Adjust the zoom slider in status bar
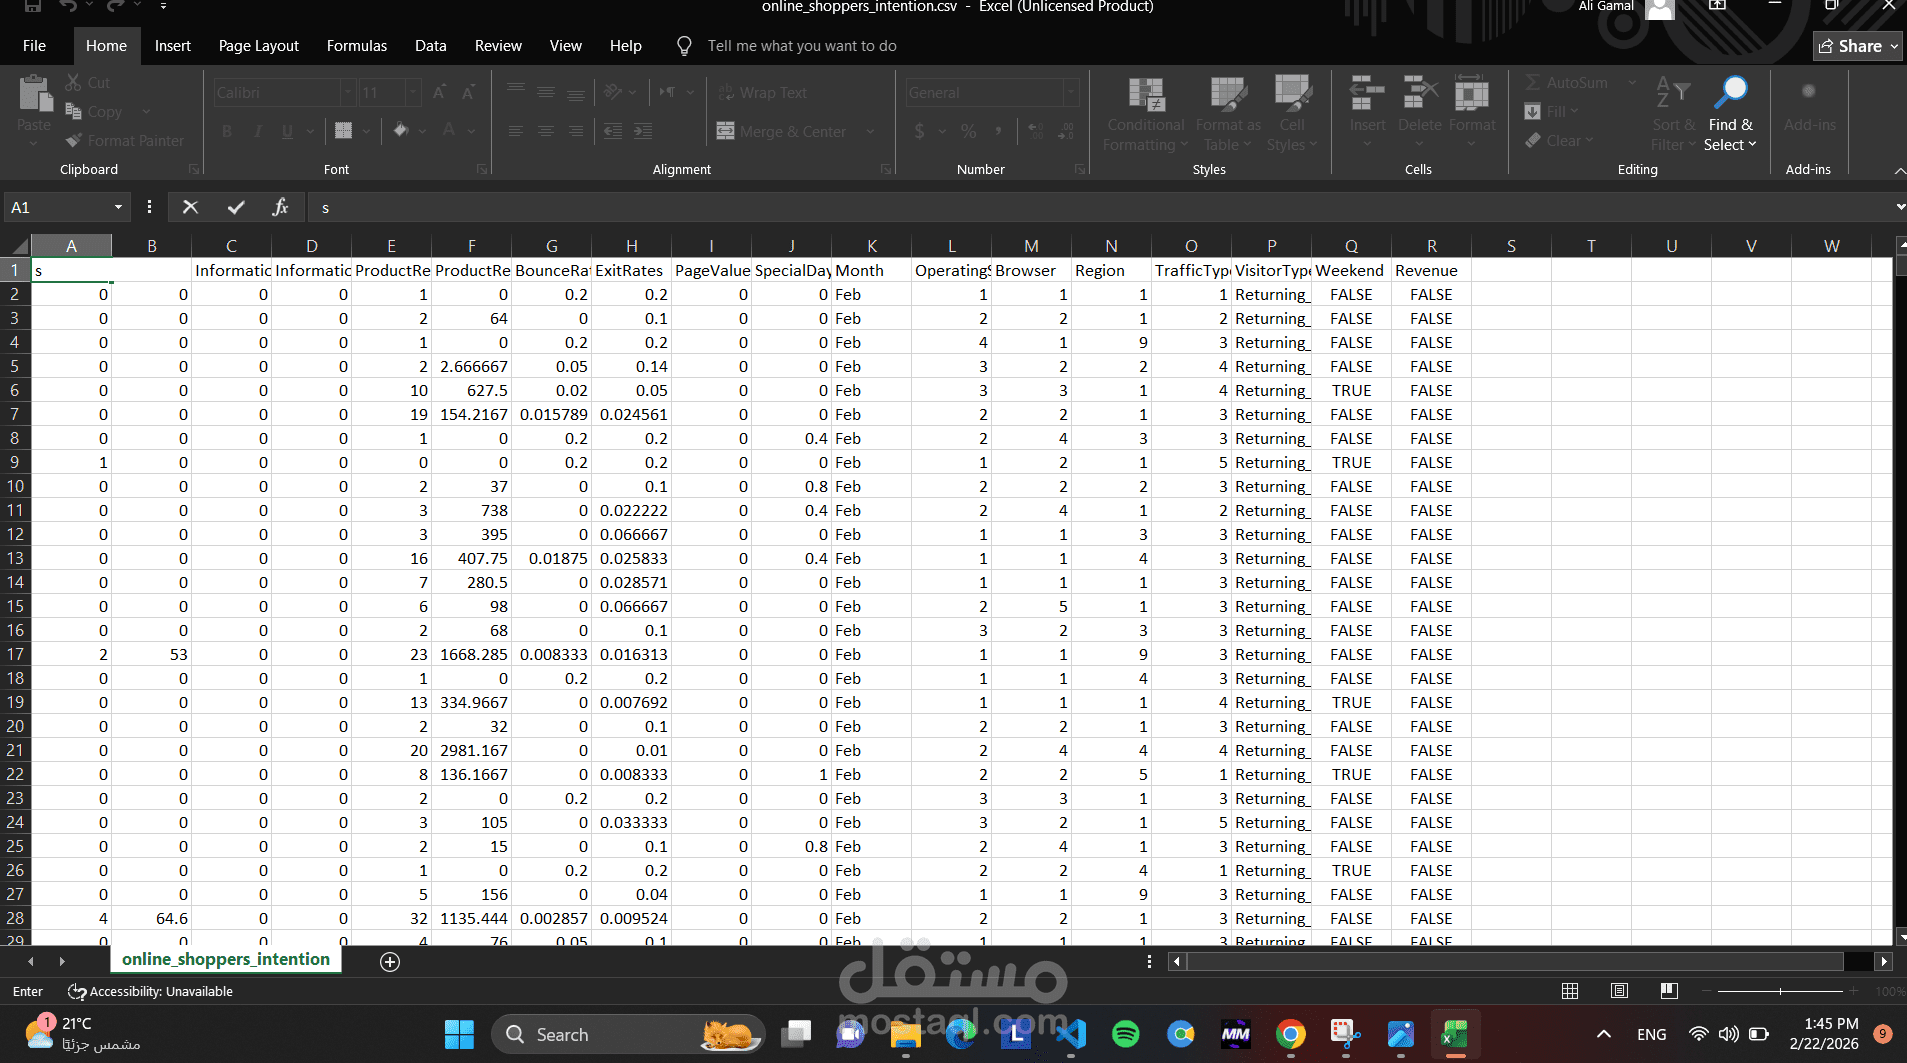This screenshot has height=1063, width=1907. 1781,991
